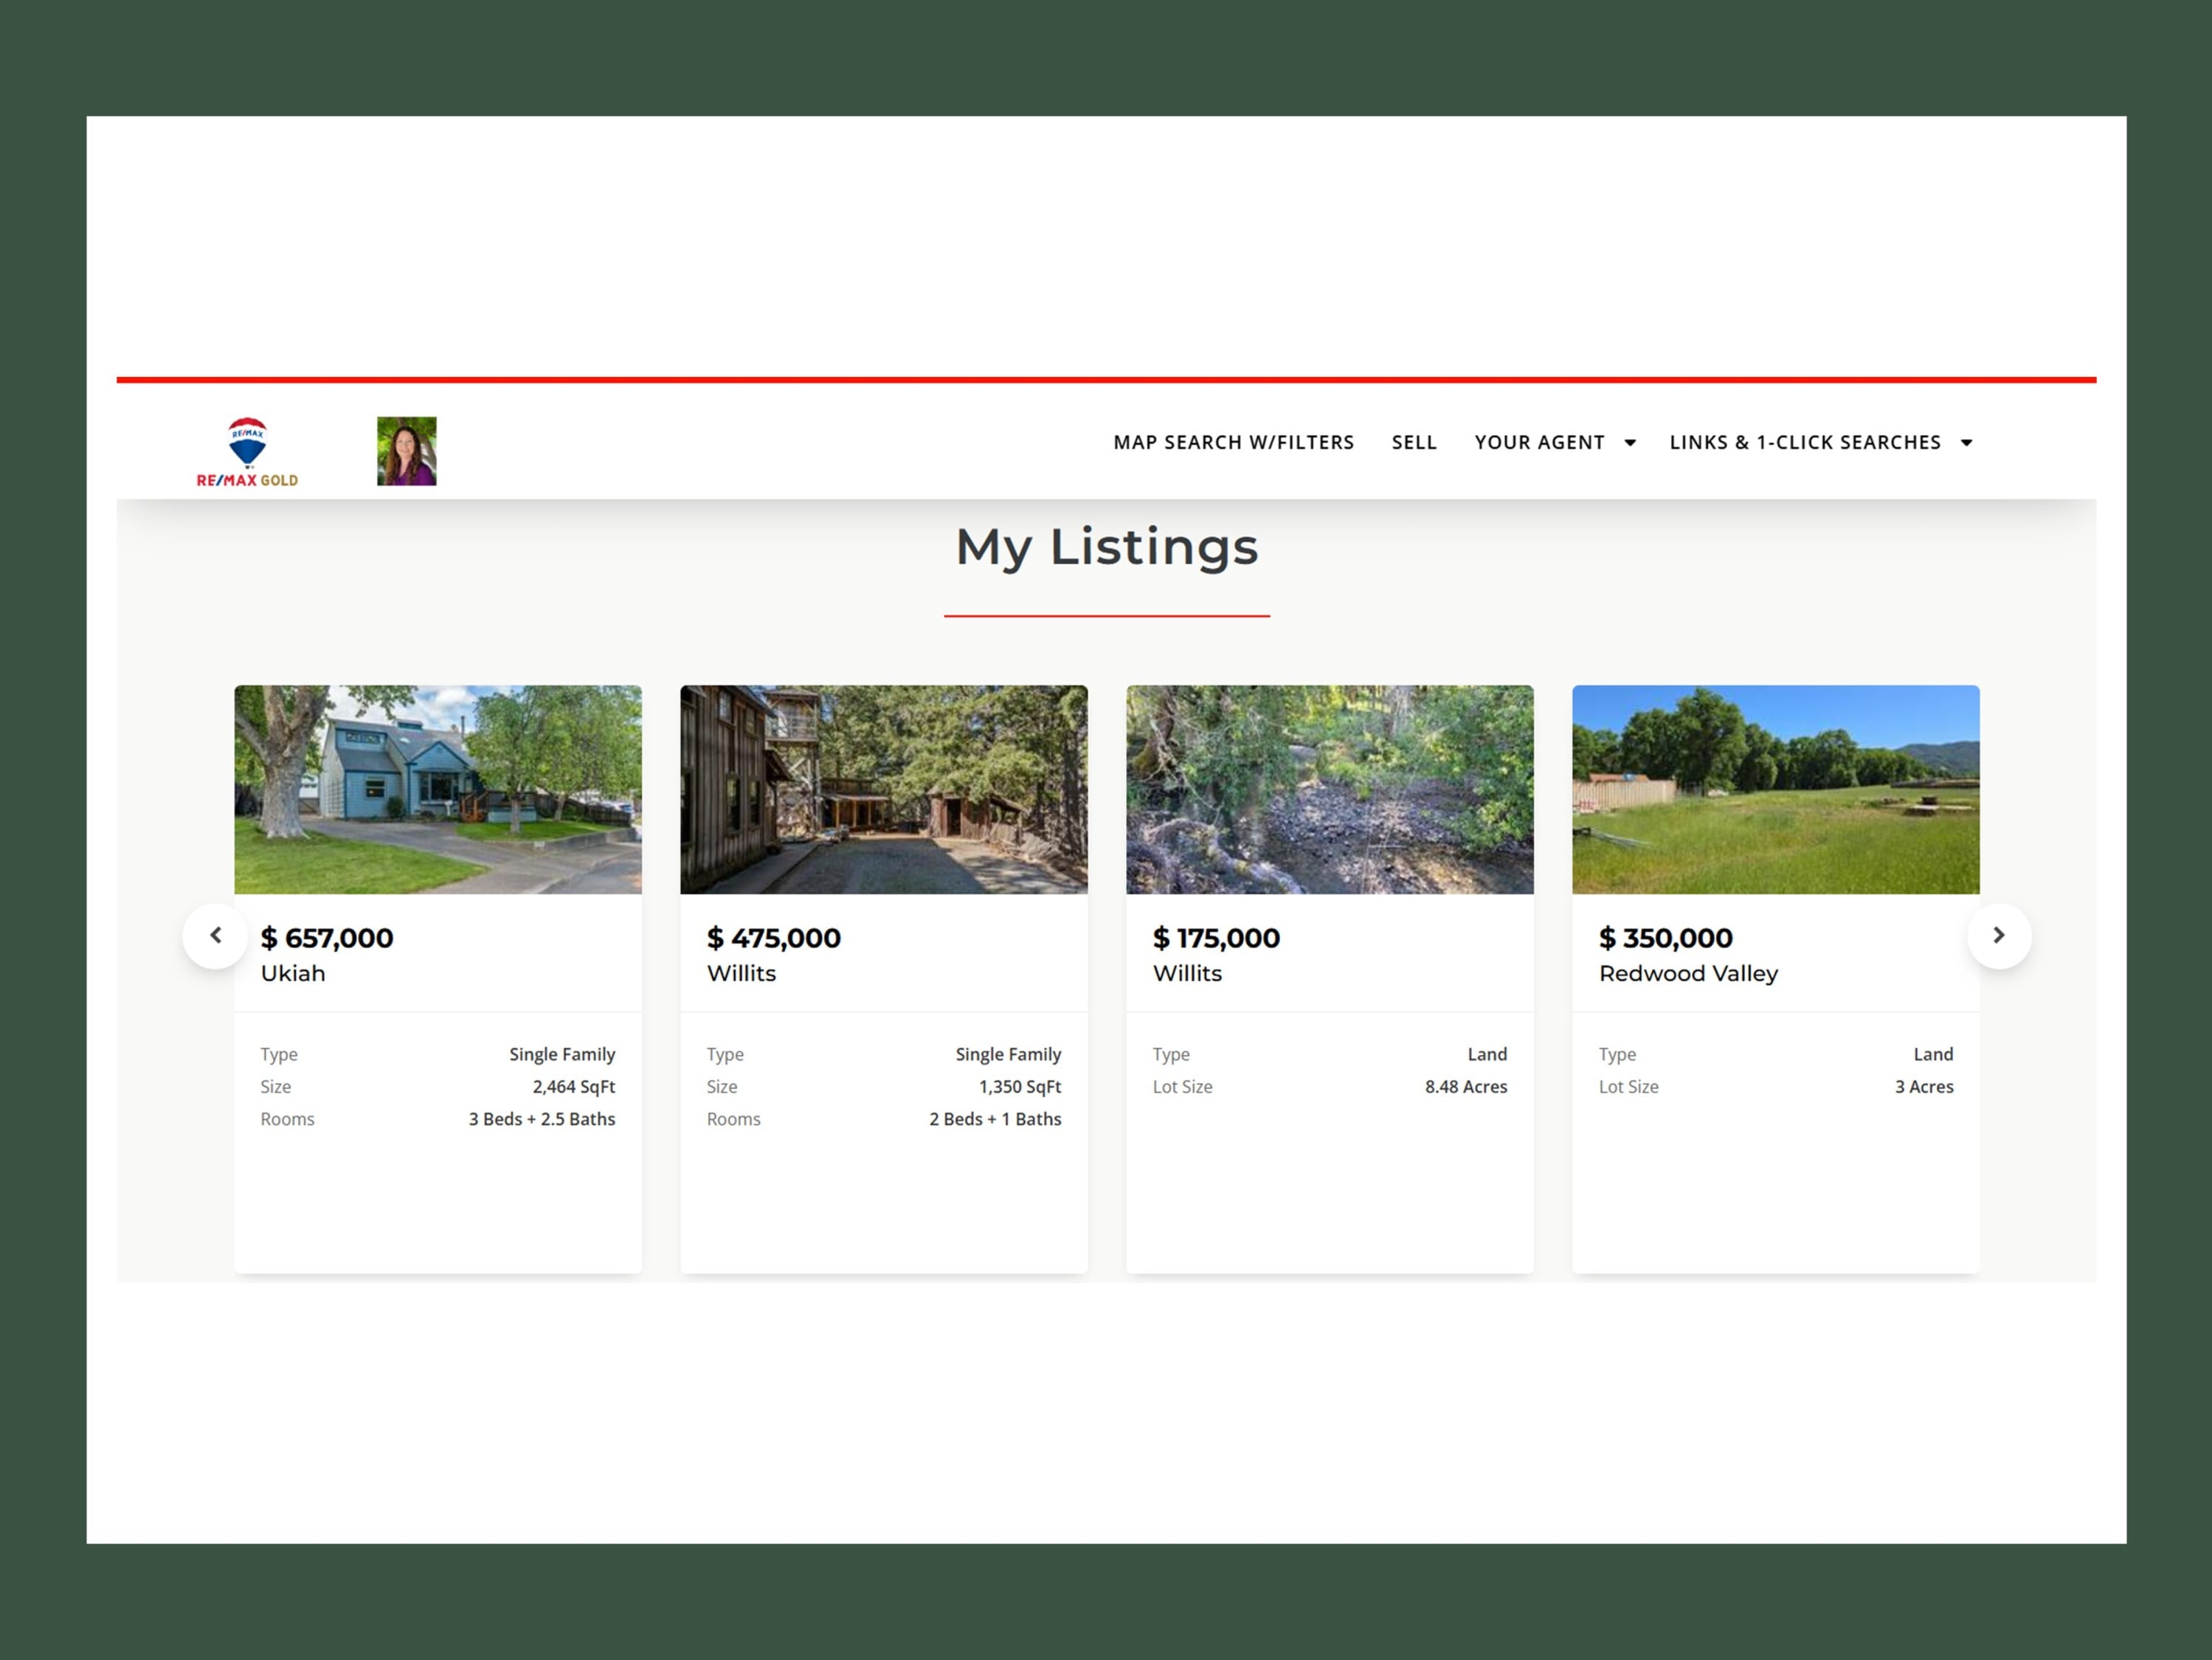2212x1660 pixels.
Task: Click the 3 Beds + 2.5 Baths value
Action: pos(542,1119)
